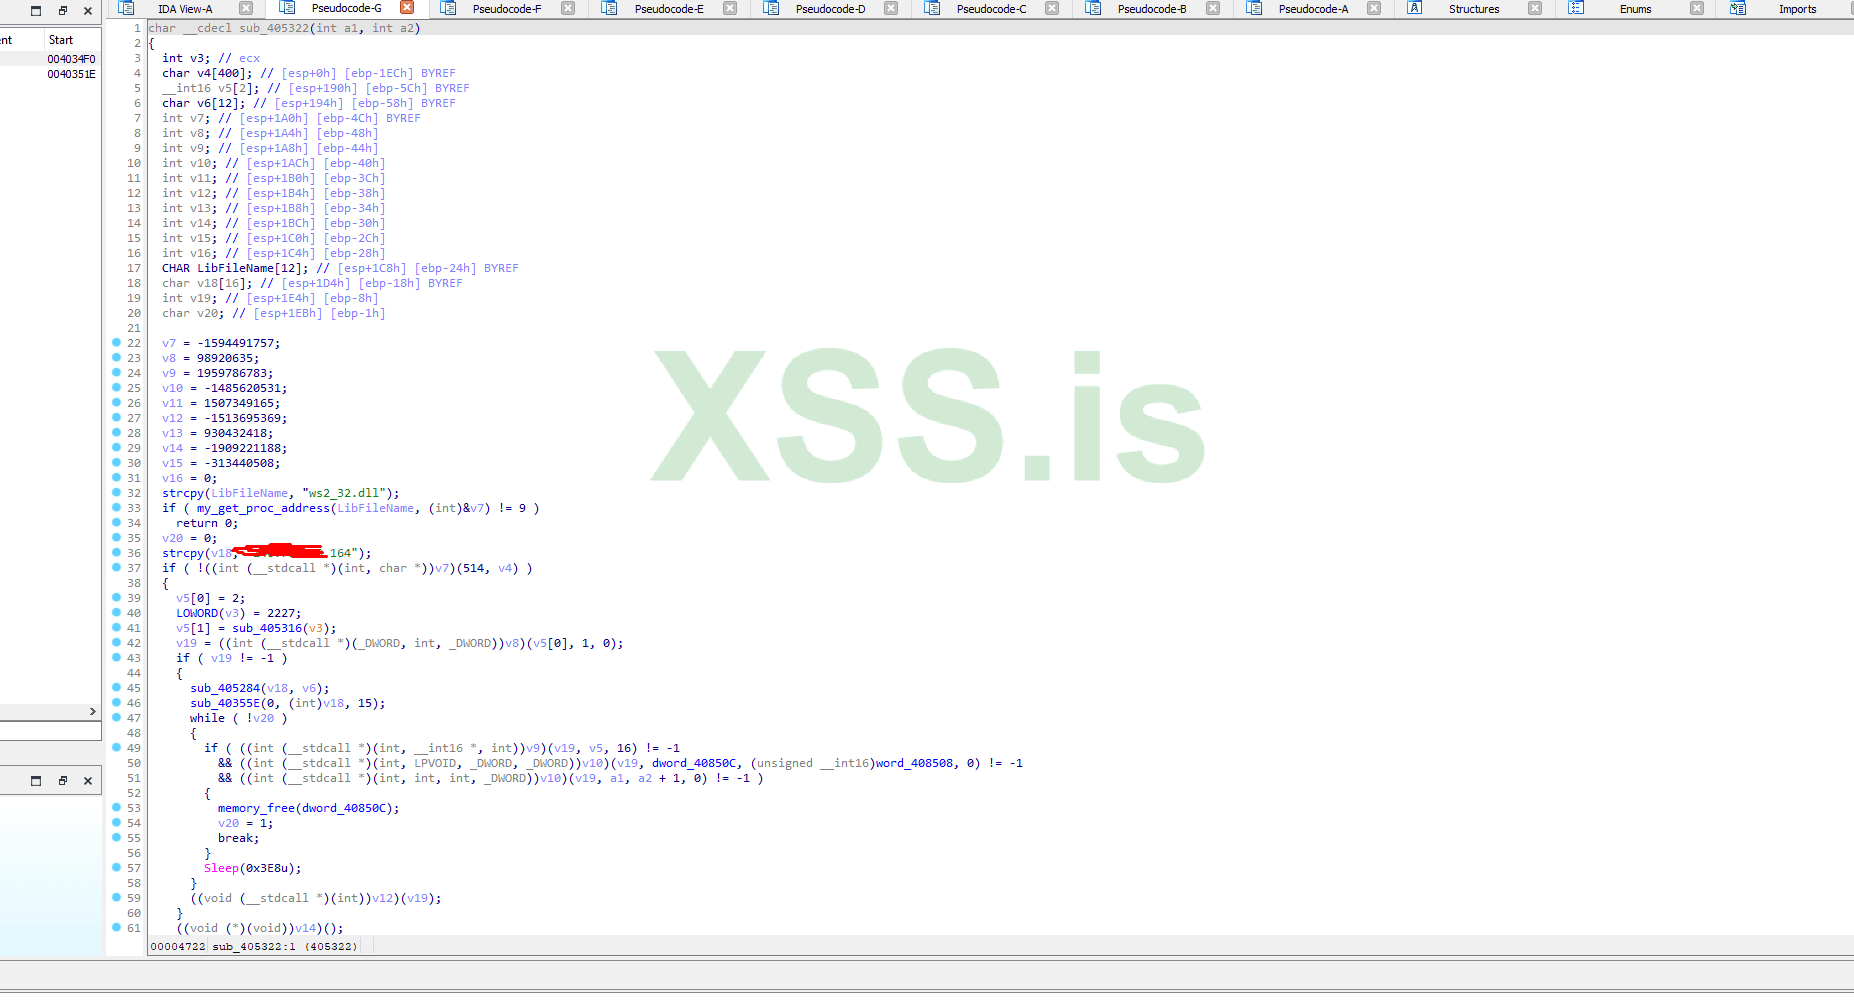The width and height of the screenshot is (1854, 1004).
Task: Click the sub_405316 function call
Action: (x=267, y=628)
